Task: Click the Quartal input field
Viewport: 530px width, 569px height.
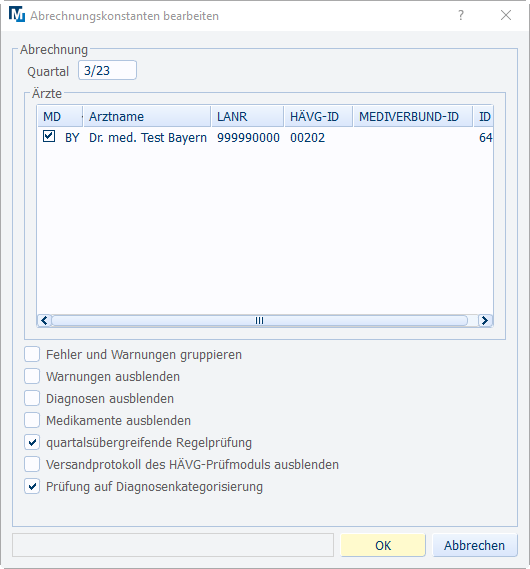Action: [107, 70]
